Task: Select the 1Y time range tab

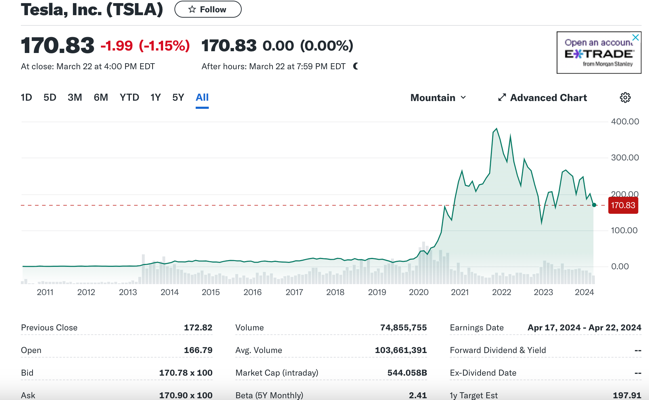Action: [x=155, y=98]
